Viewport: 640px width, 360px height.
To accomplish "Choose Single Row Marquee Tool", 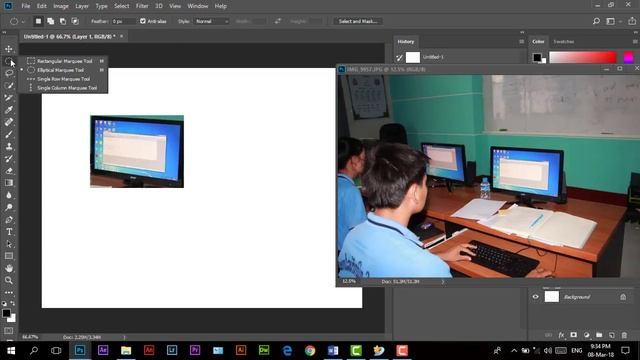I will [x=63, y=79].
